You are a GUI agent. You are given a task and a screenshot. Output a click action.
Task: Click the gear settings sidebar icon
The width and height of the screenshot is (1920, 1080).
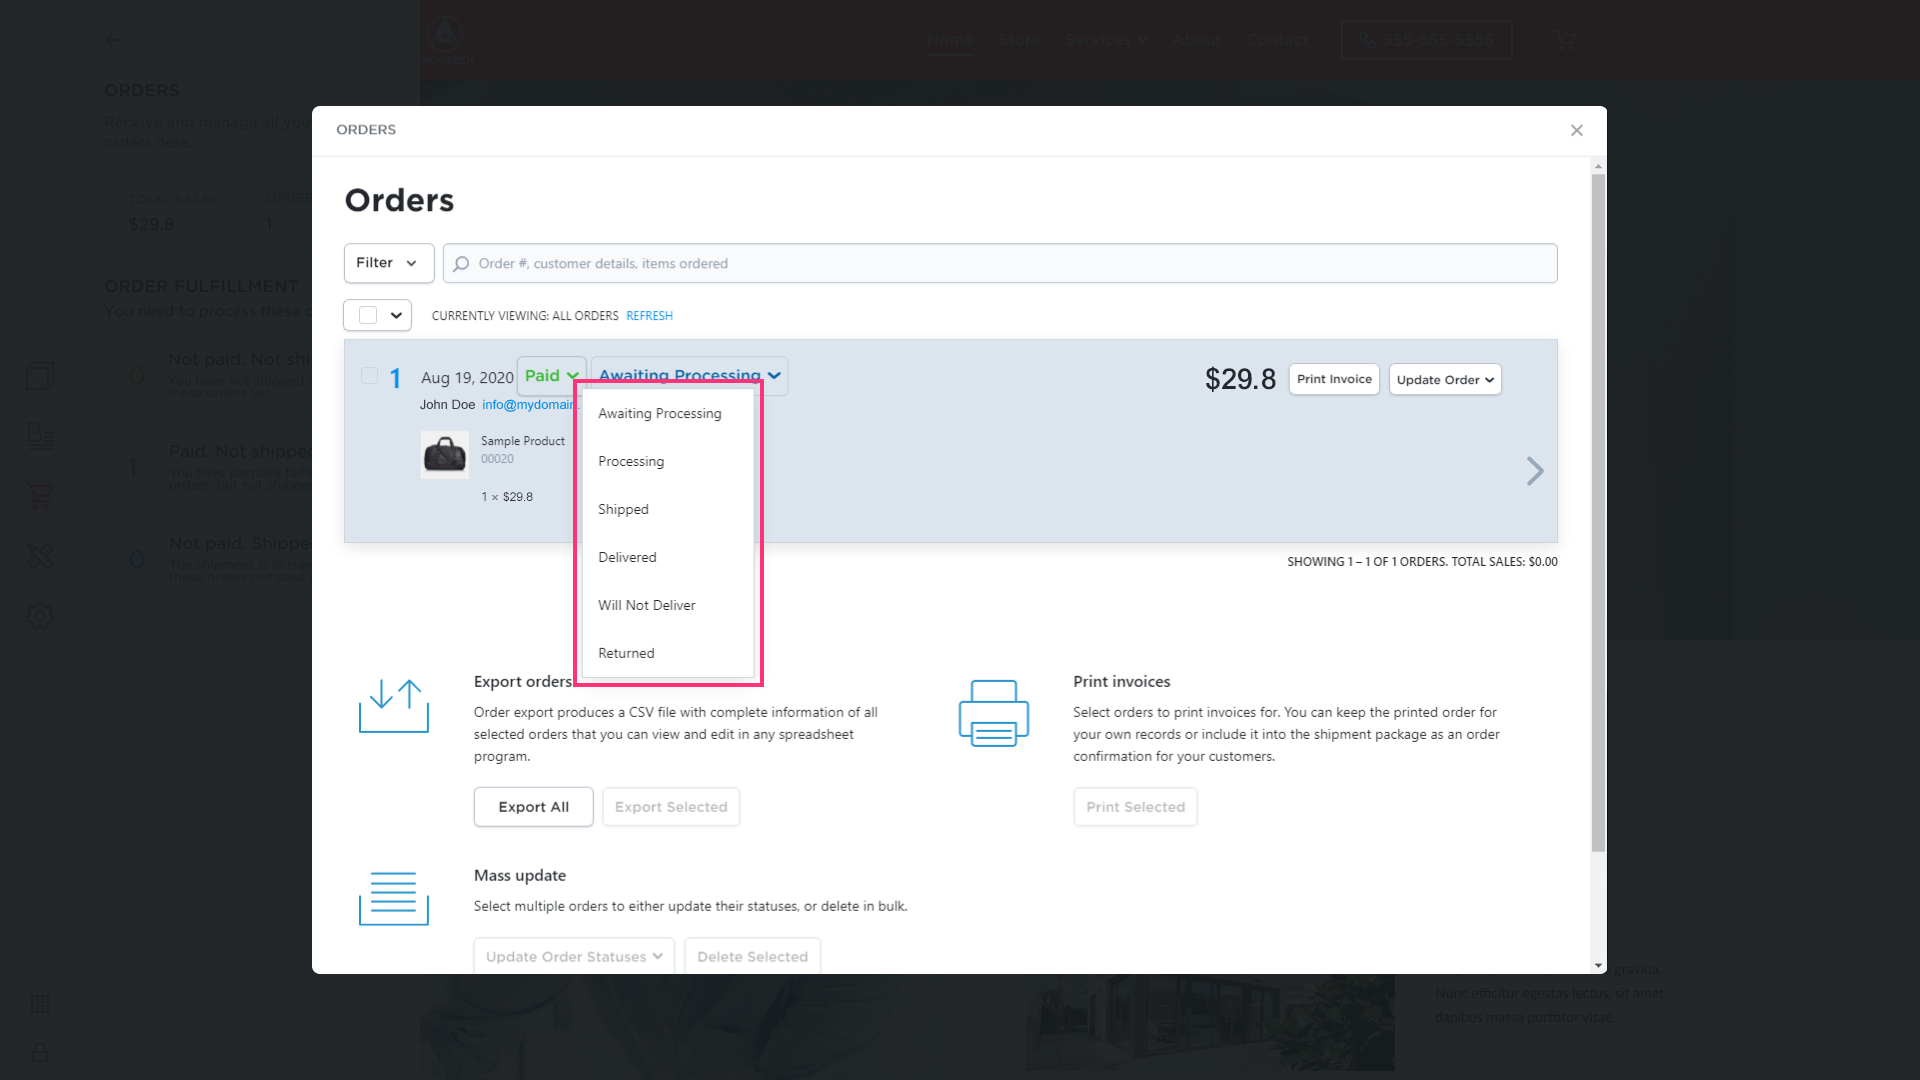tap(40, 616)
